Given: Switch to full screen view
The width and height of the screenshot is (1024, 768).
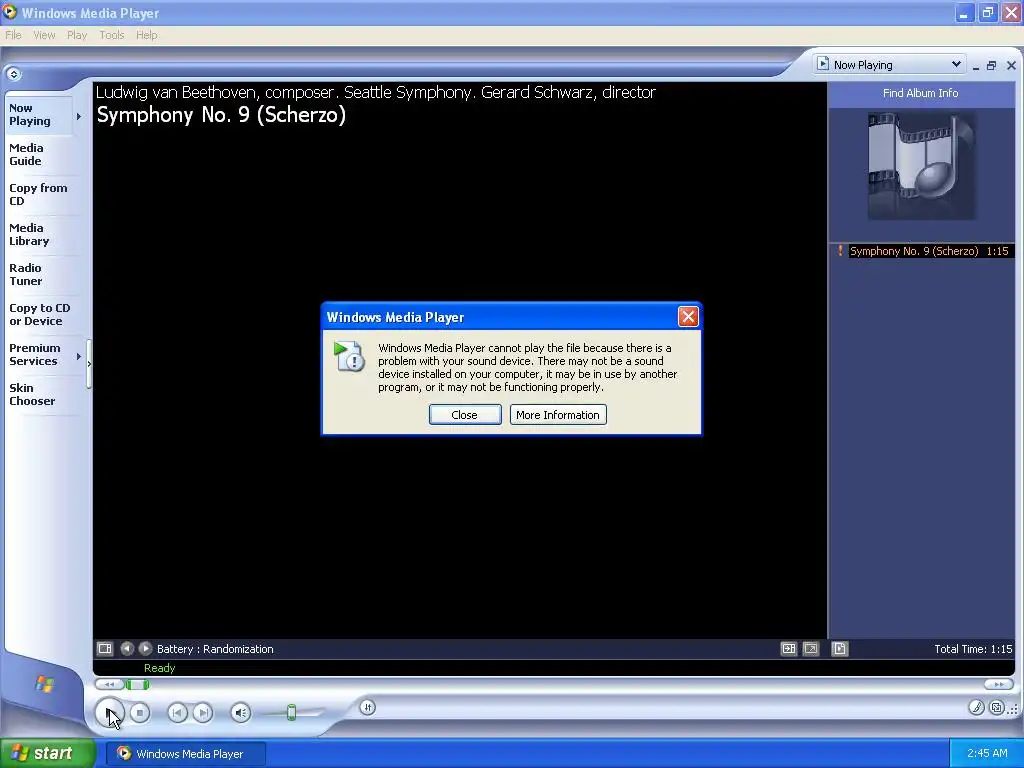Looking at the screenshot, I should 810,648.
